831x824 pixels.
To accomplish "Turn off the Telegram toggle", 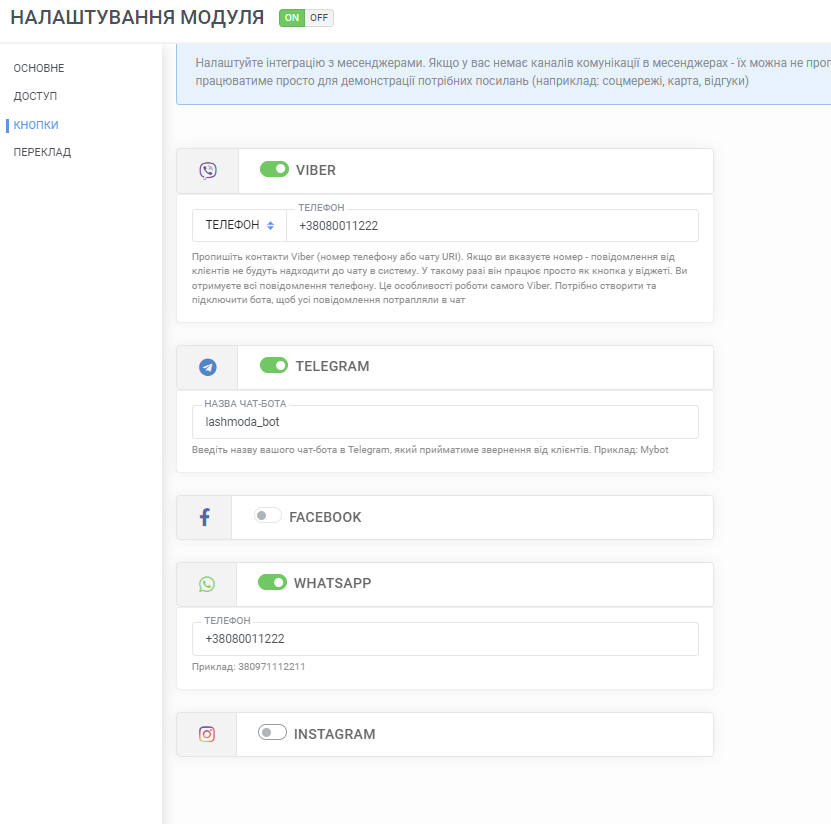I will click(x=274, y=365).
